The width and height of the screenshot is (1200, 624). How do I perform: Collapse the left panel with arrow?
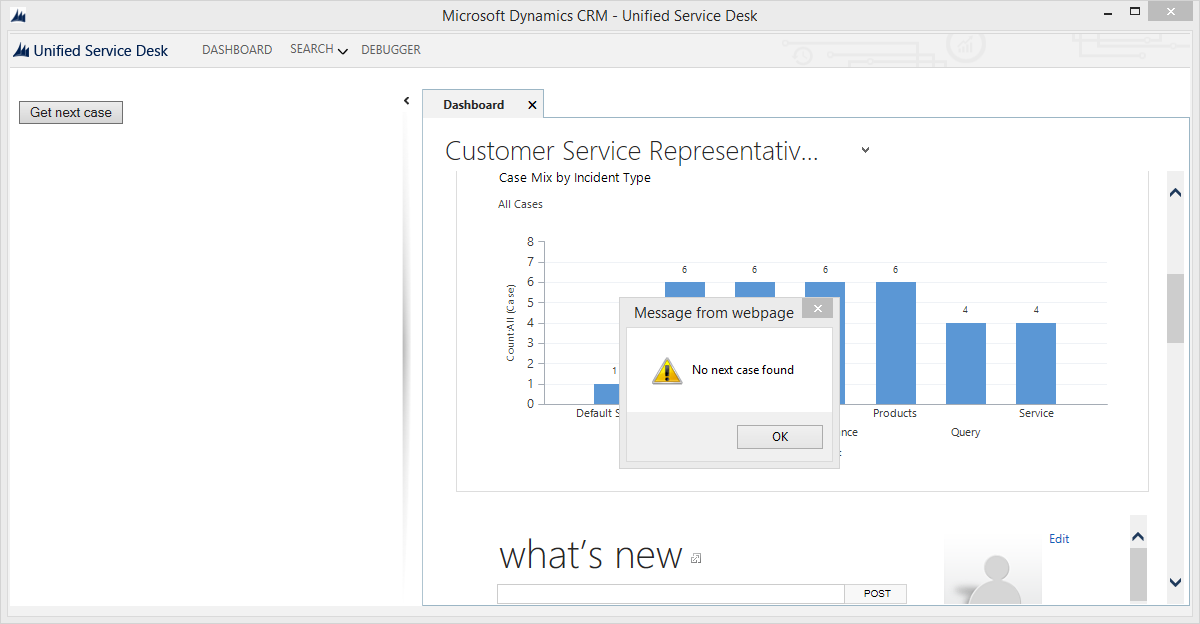pos(407,101)
